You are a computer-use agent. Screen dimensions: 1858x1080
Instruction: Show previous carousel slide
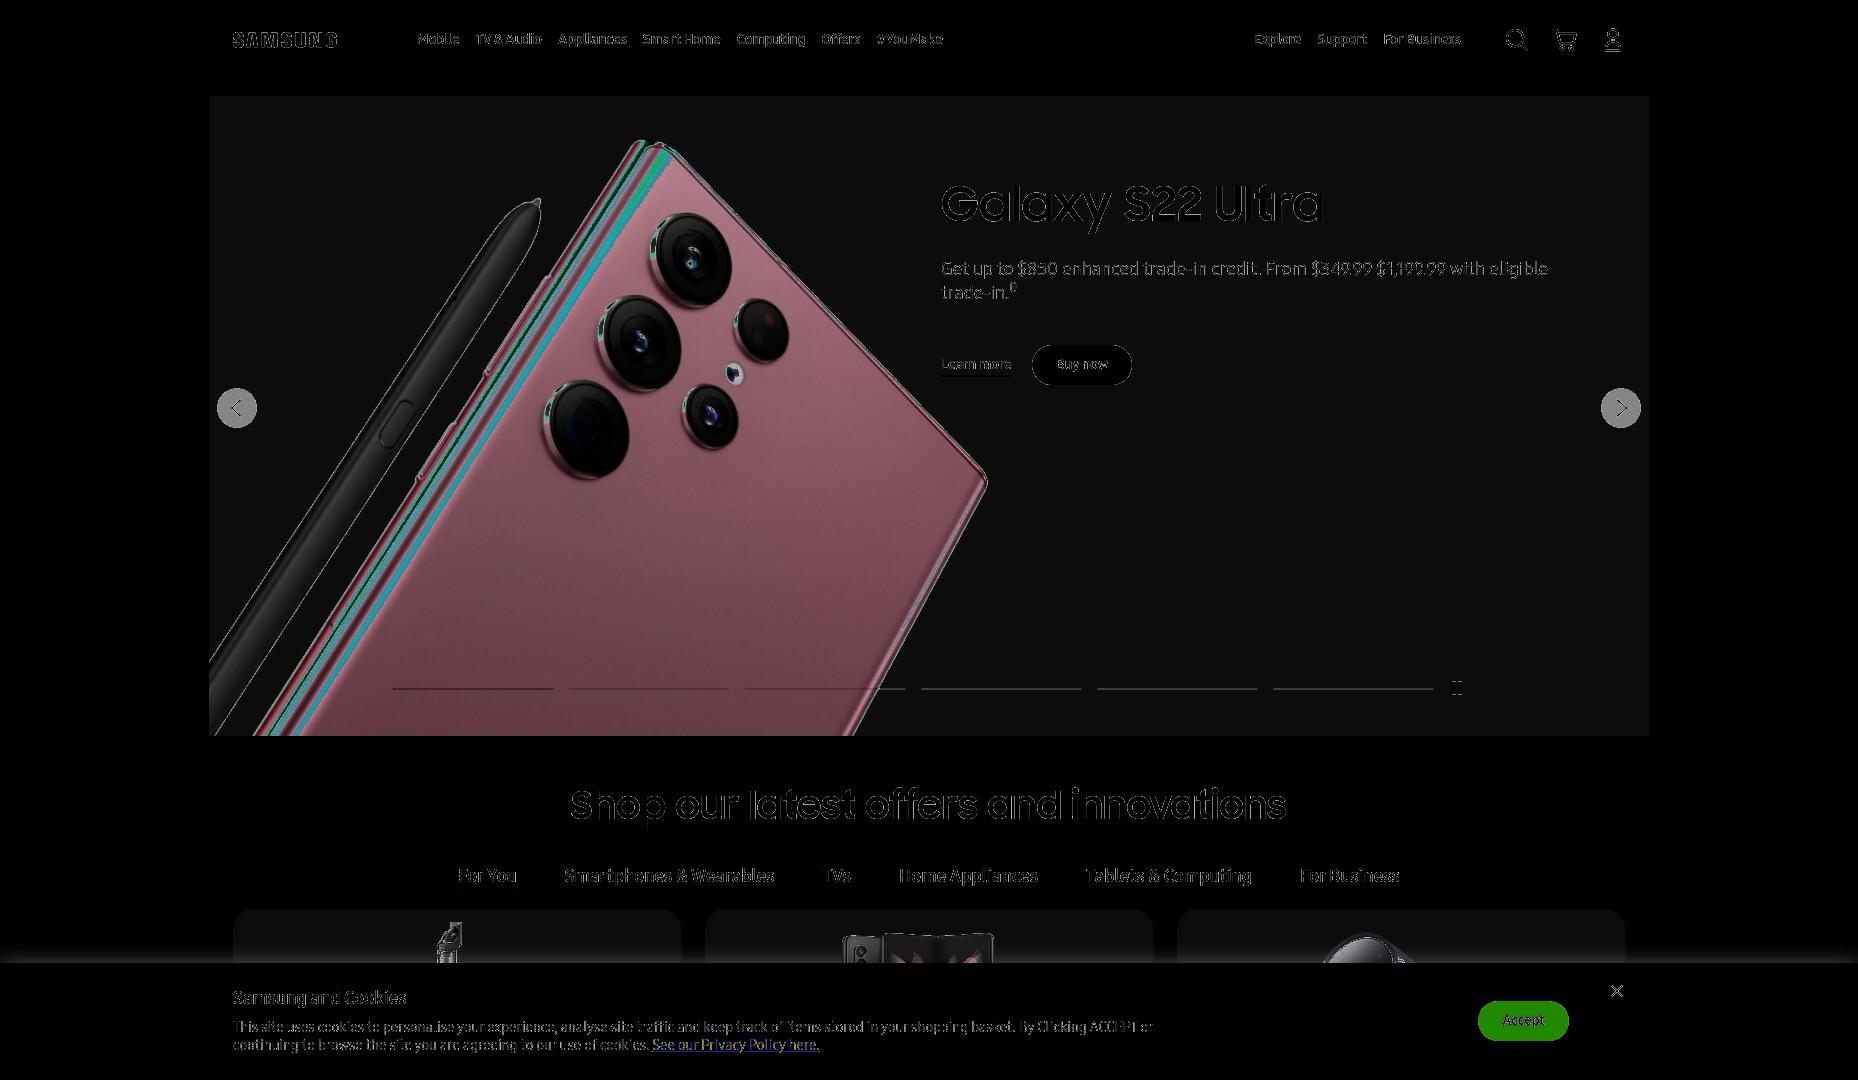click(x=237, y=408)
